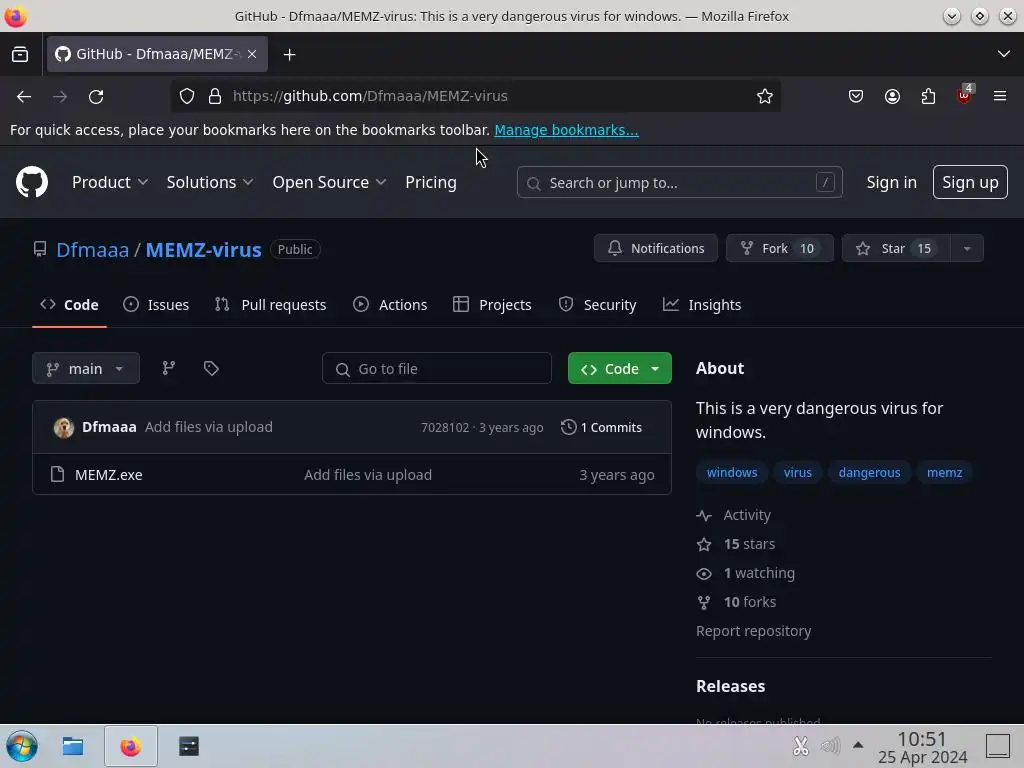This screenshot has width=1024, height=768.
Task: Expand the Product menu
Action: point(110,182)
